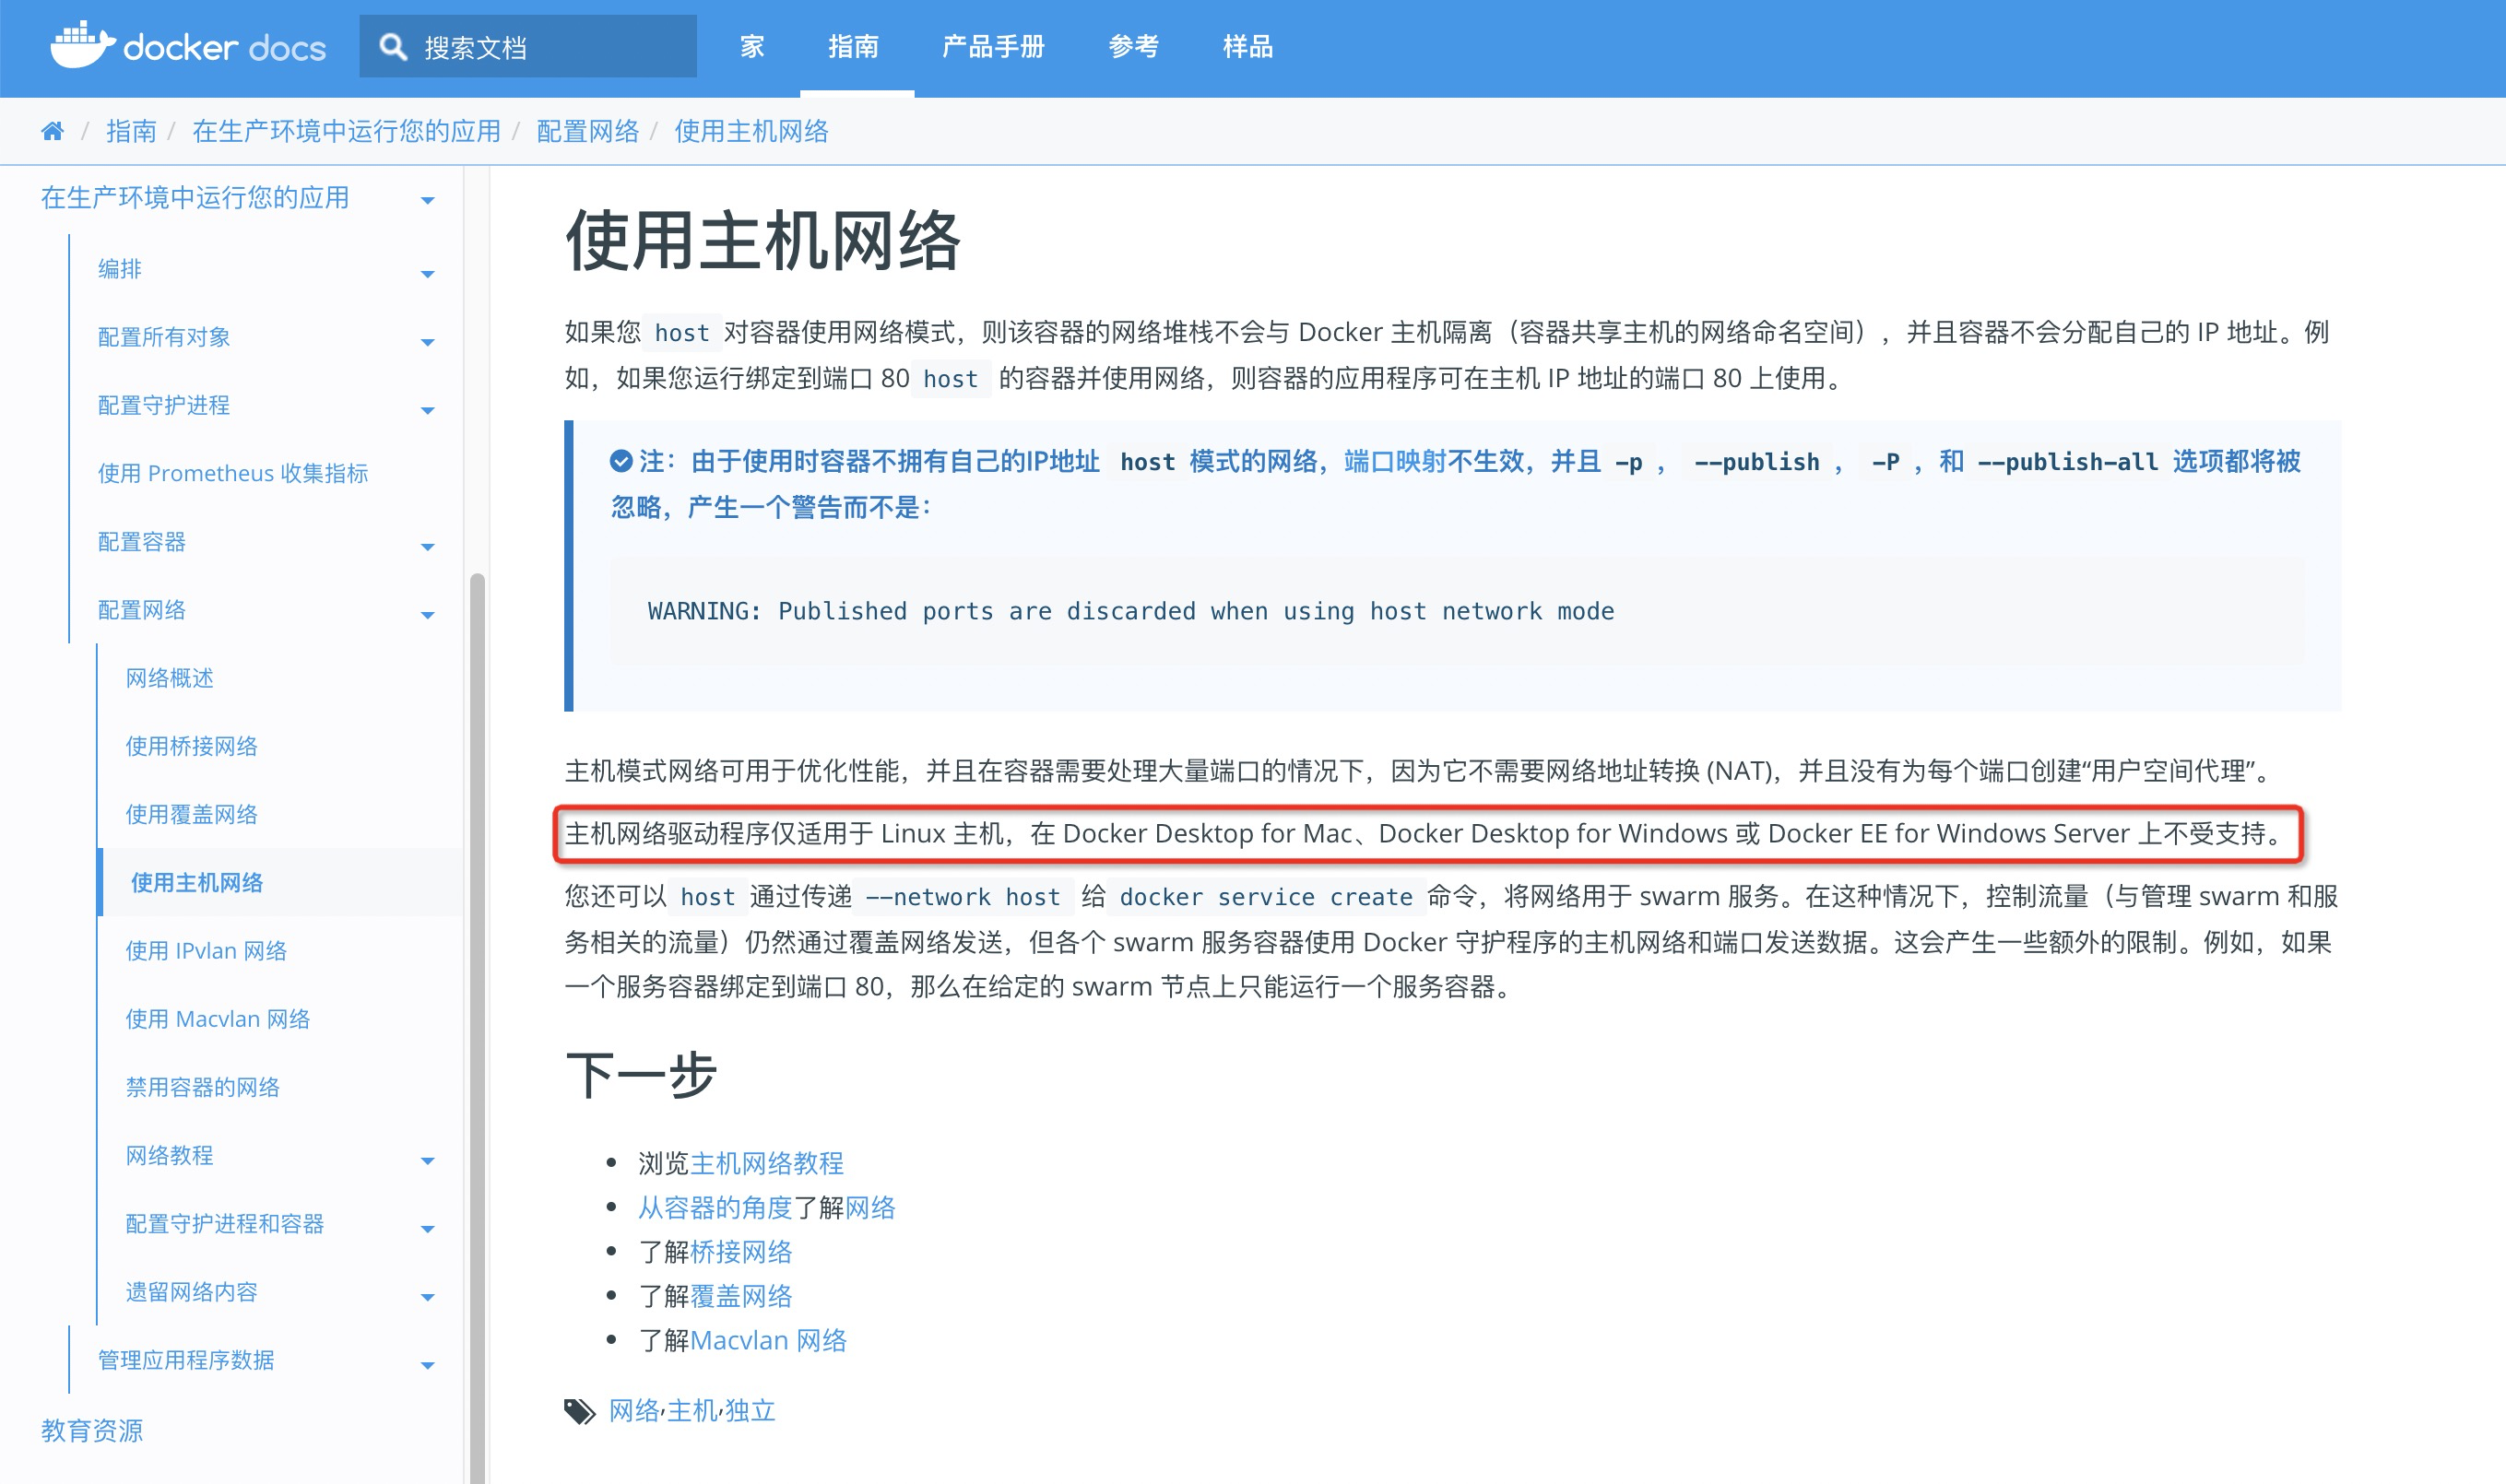The height and width of the screenshot is (1484, 2506).
Task: Expand the 编排 sidebar section
Action: (428, 274)
